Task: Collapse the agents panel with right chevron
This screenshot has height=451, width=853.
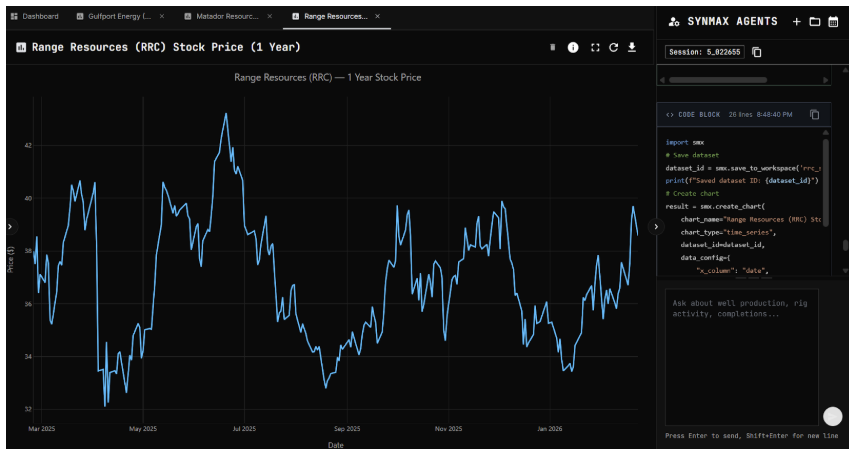Action: 656,226
